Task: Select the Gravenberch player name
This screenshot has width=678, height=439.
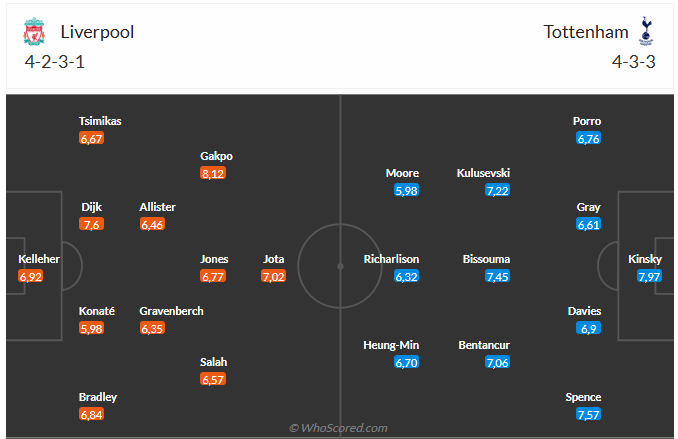Action: [x=171, y=311]
